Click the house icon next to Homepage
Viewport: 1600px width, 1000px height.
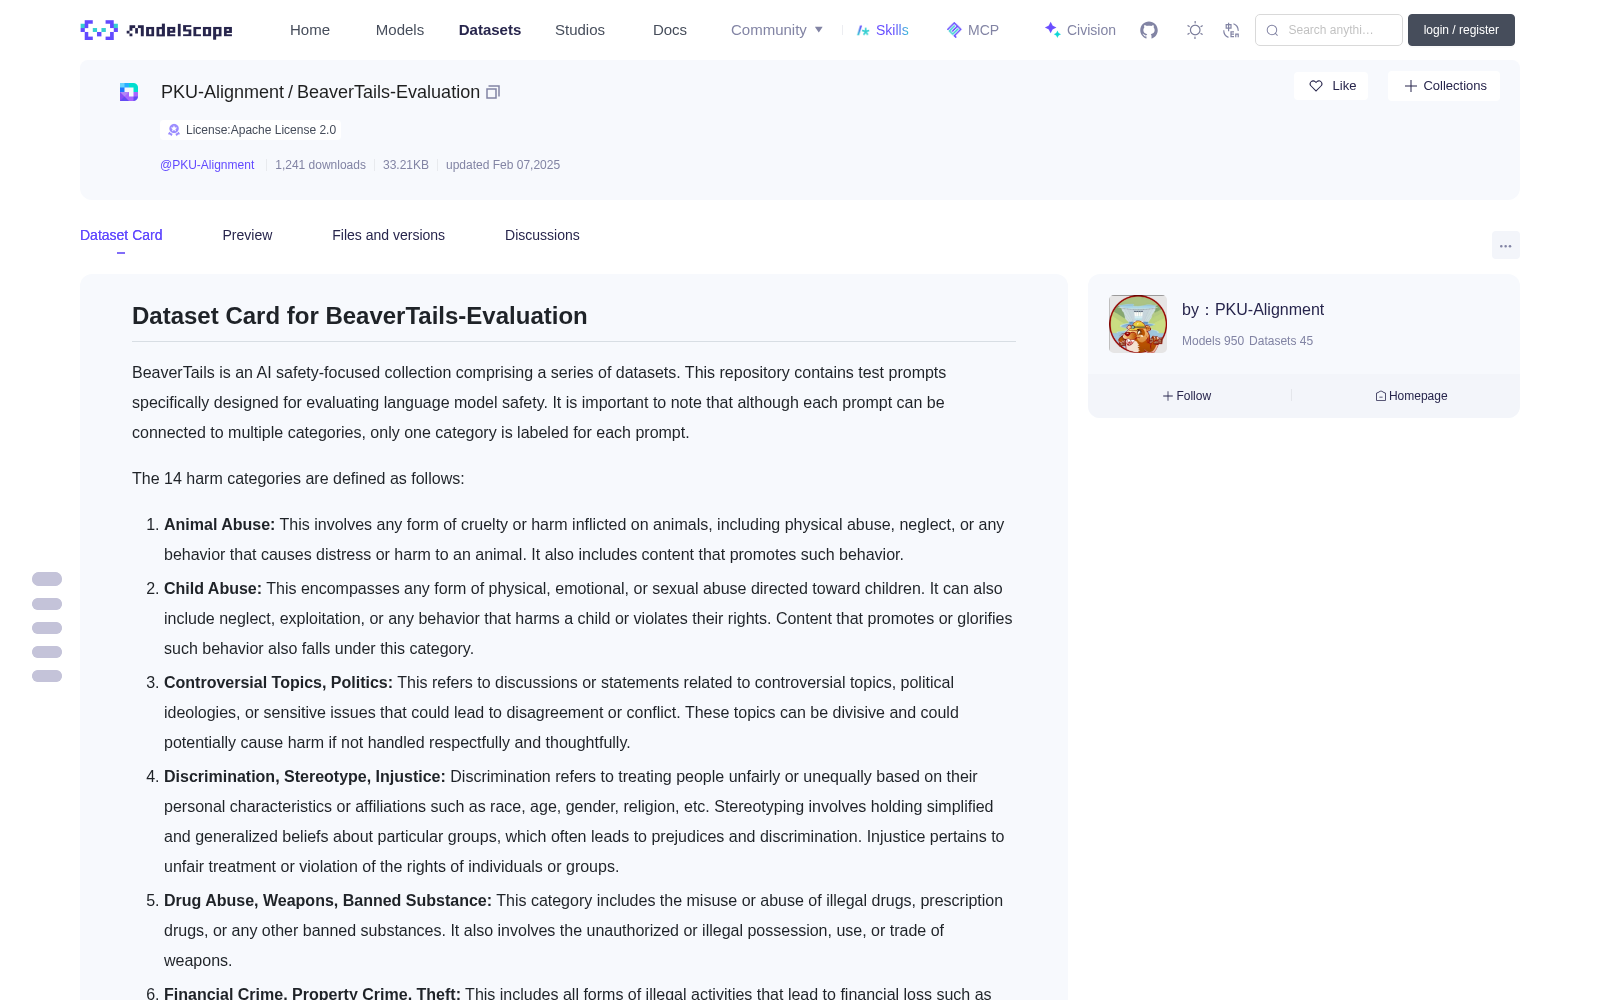coord(1381,396)
